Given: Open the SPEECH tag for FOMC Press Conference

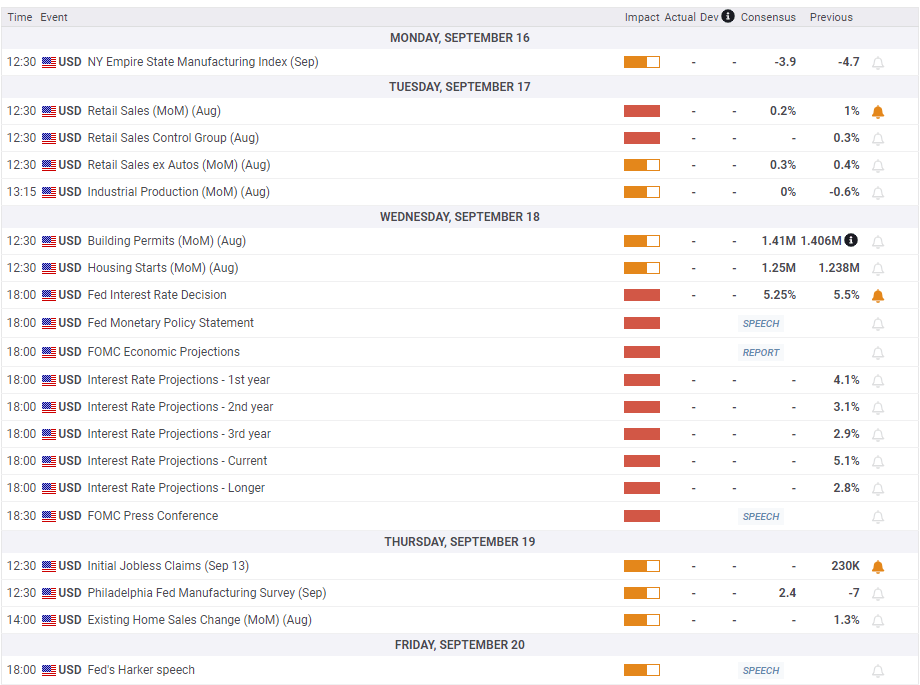Looking at the screenshot, I should [x=761, y=517].
